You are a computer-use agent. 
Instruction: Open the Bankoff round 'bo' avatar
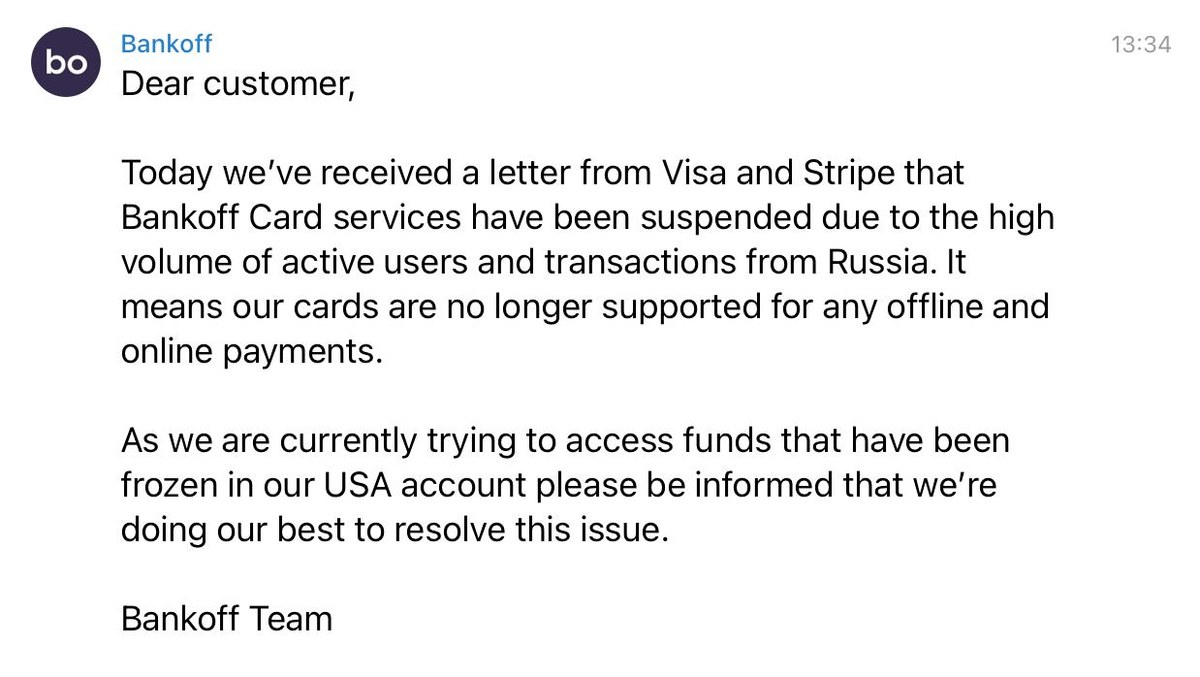coord(66,61)
